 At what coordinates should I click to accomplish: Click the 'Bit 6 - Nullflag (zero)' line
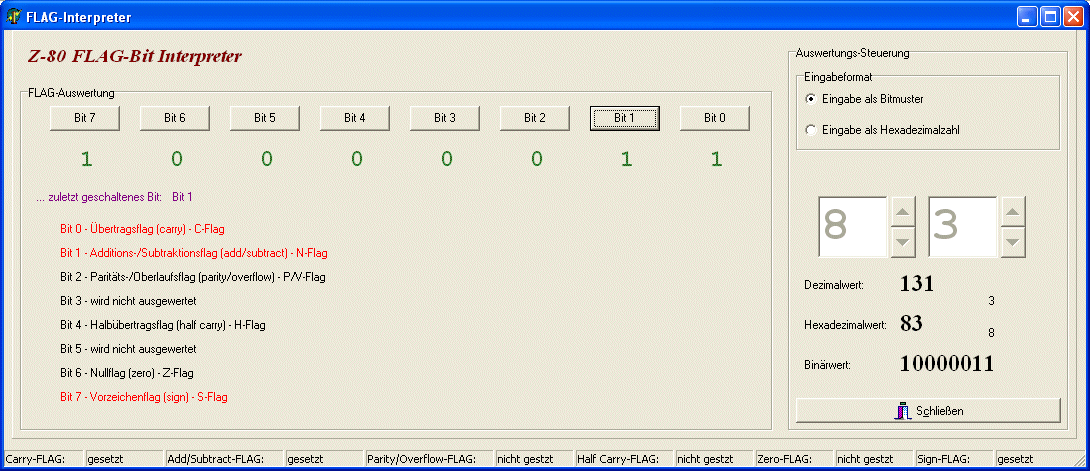[x=127, y=373]
